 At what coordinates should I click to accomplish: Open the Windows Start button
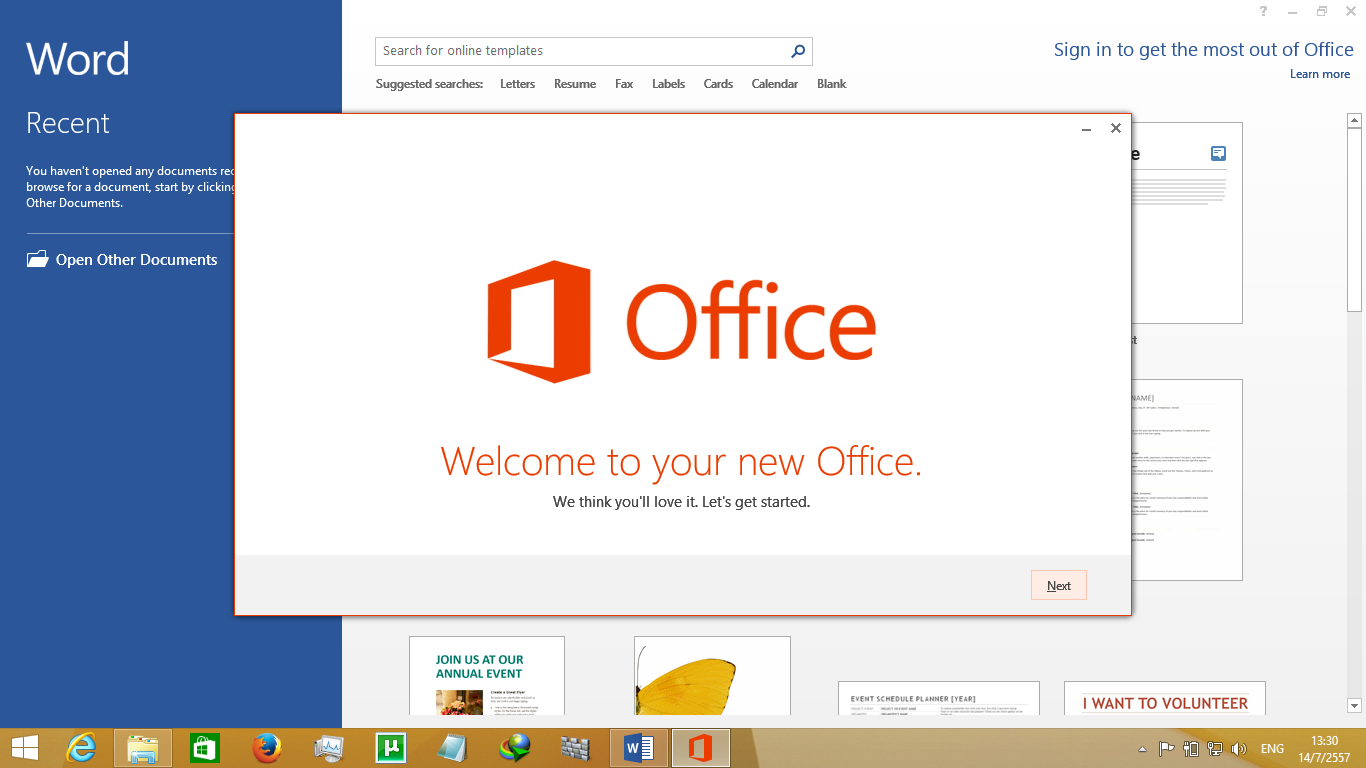tap(25, 748)
